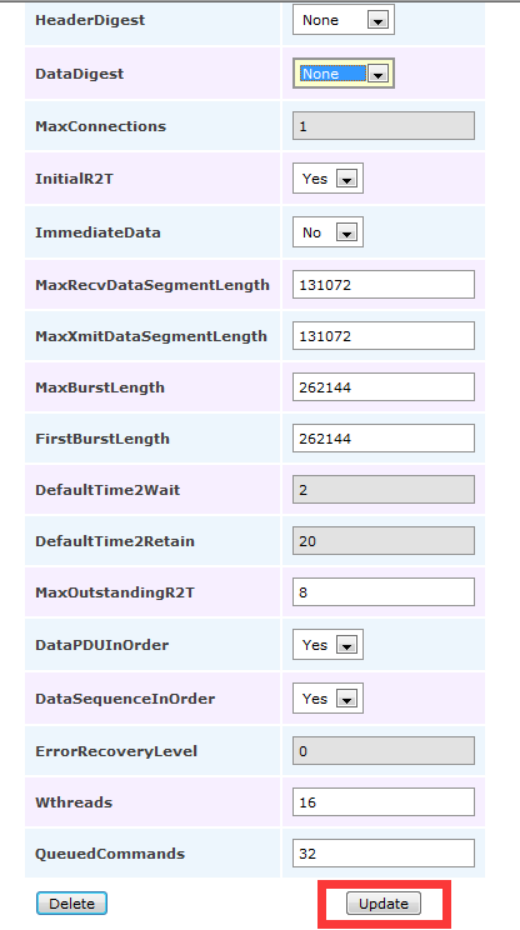Click the MaxRecvDataSegmentLength input field

[x=384, y=285]
